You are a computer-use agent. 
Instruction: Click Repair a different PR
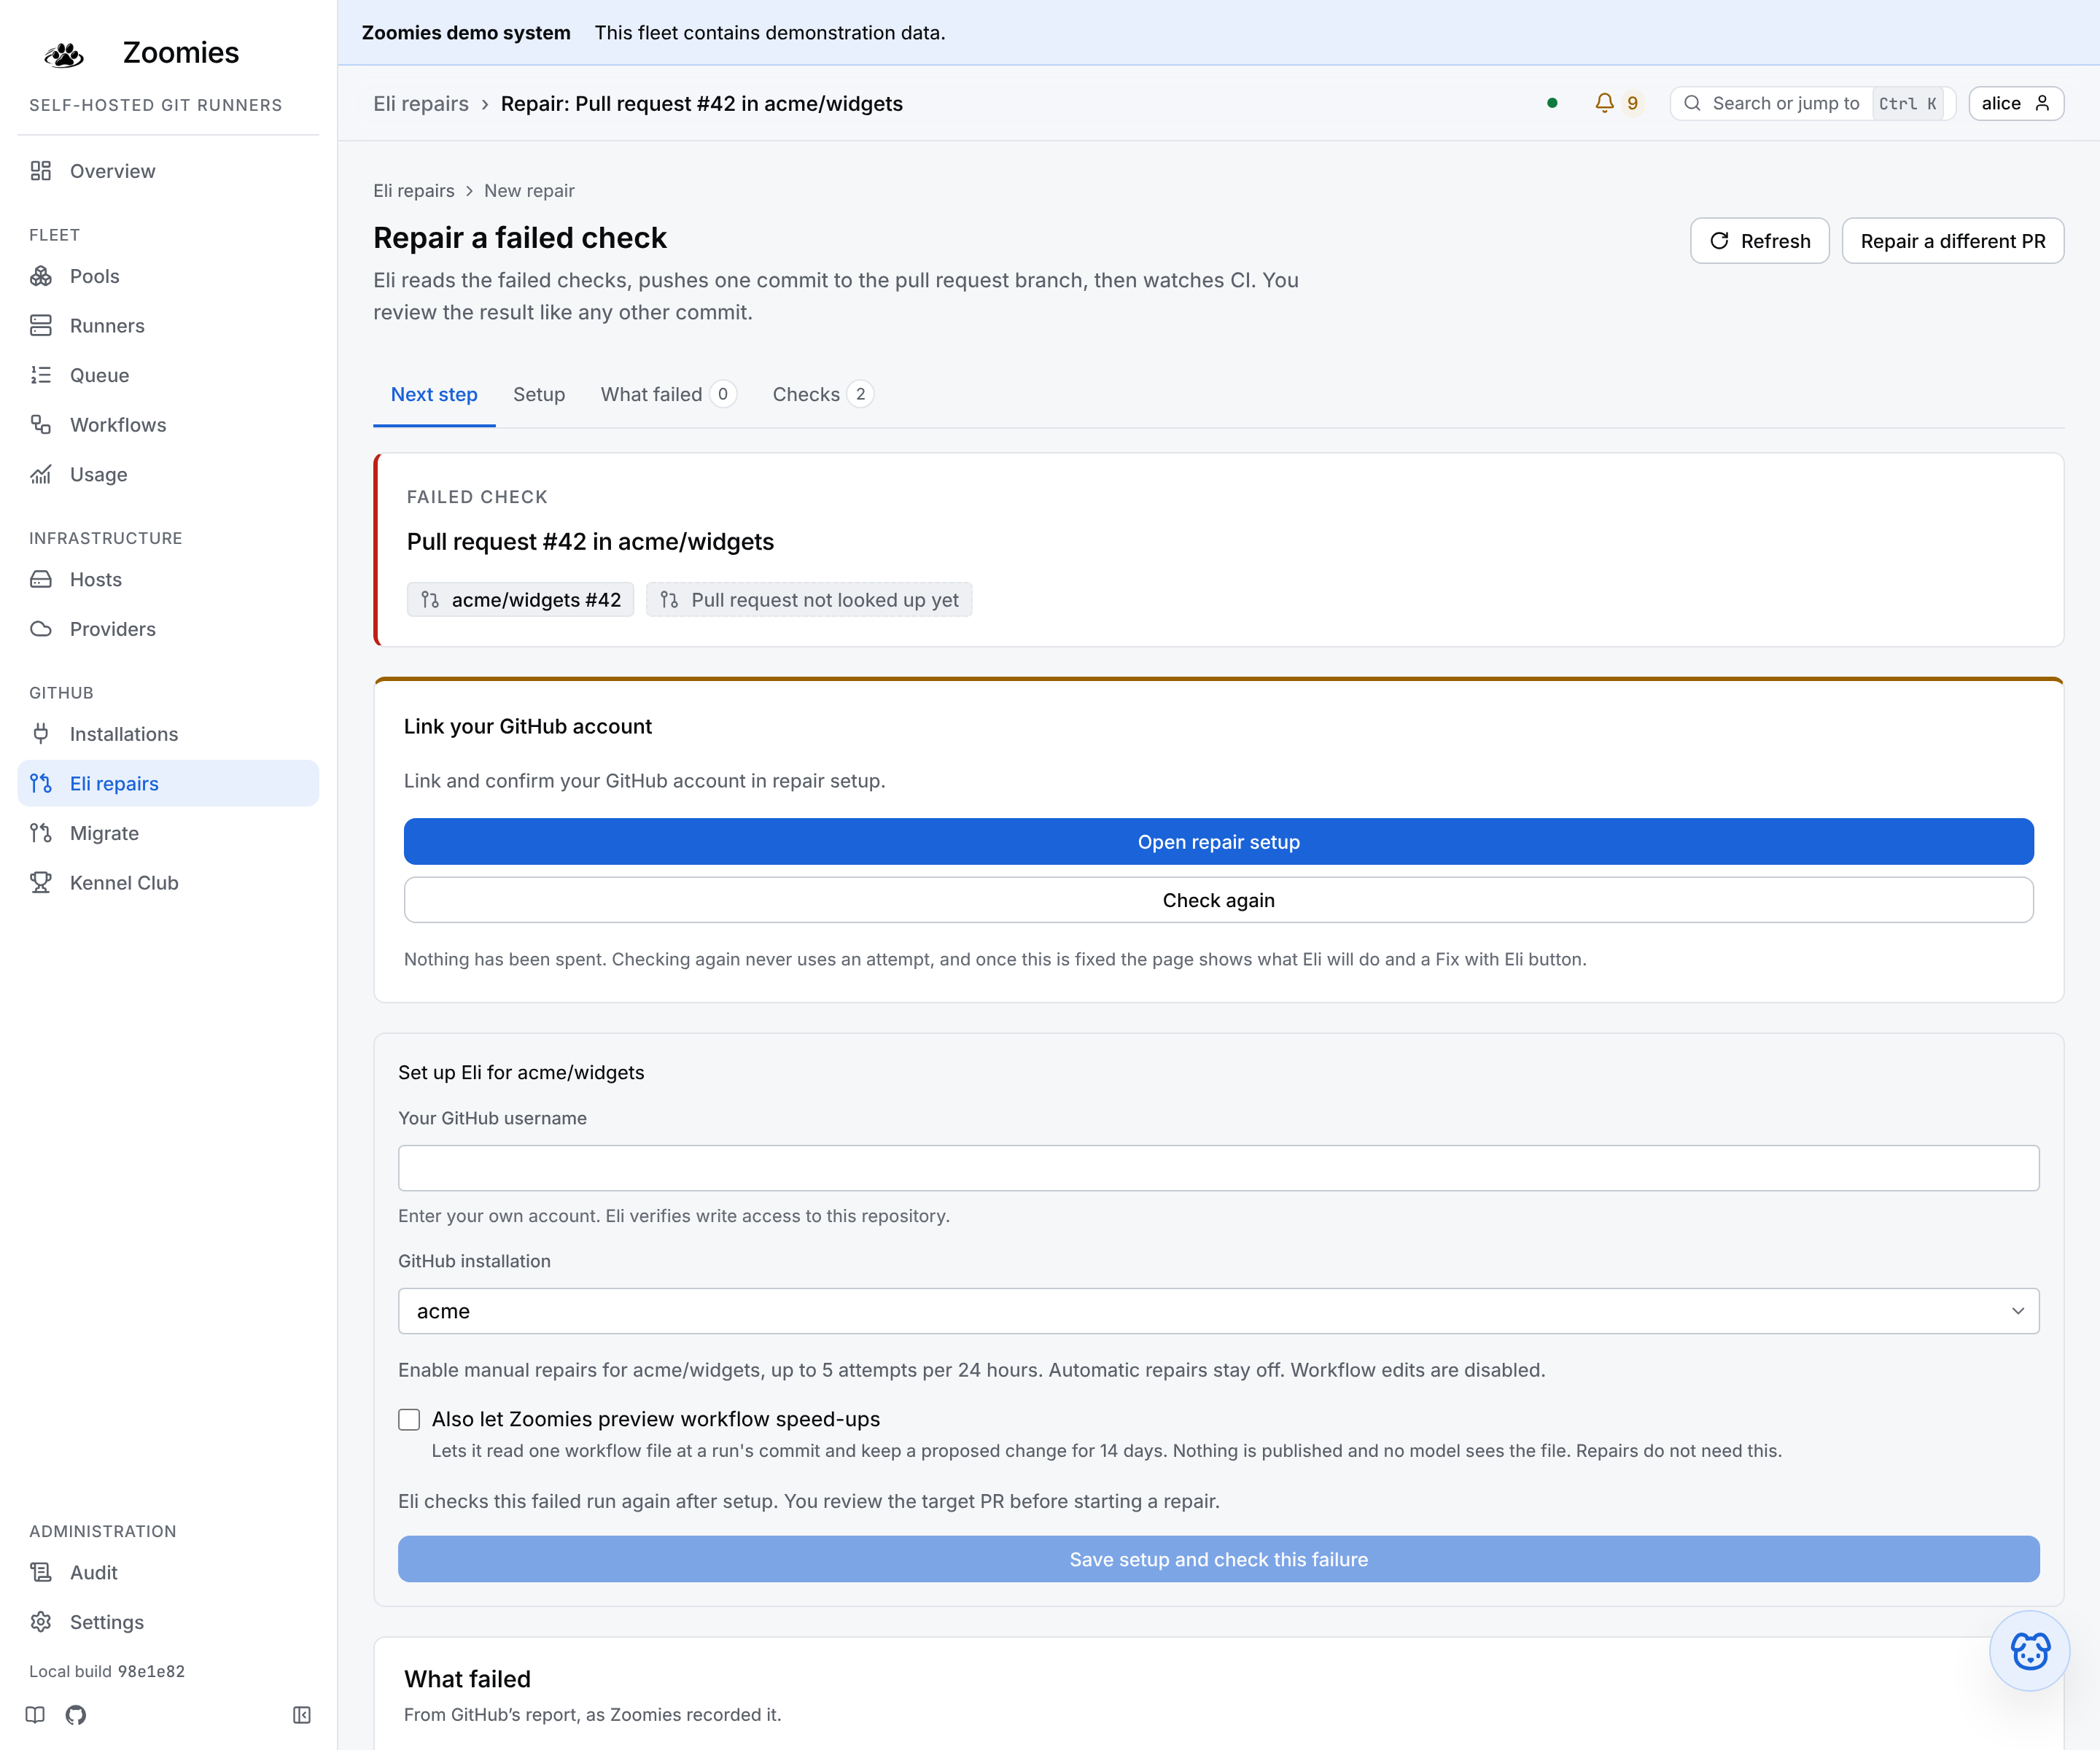click(1953, 241)
